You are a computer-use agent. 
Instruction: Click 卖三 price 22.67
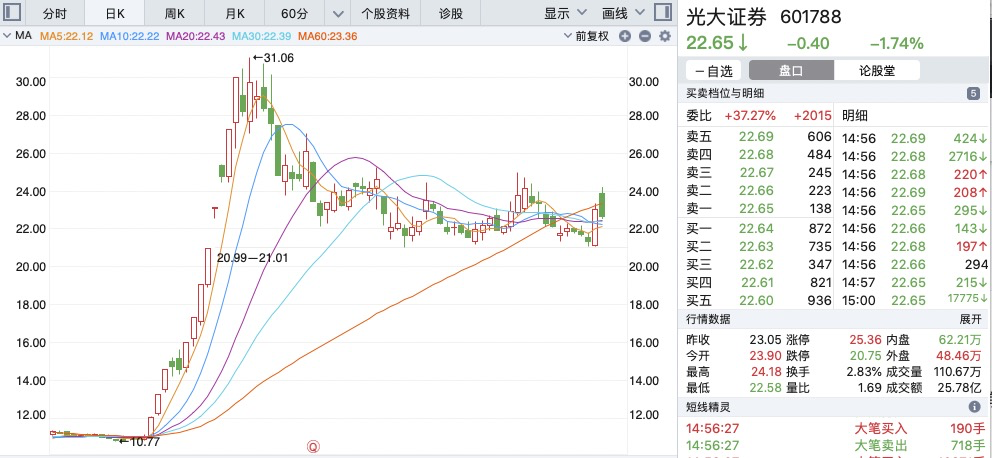tap(757, 173)
